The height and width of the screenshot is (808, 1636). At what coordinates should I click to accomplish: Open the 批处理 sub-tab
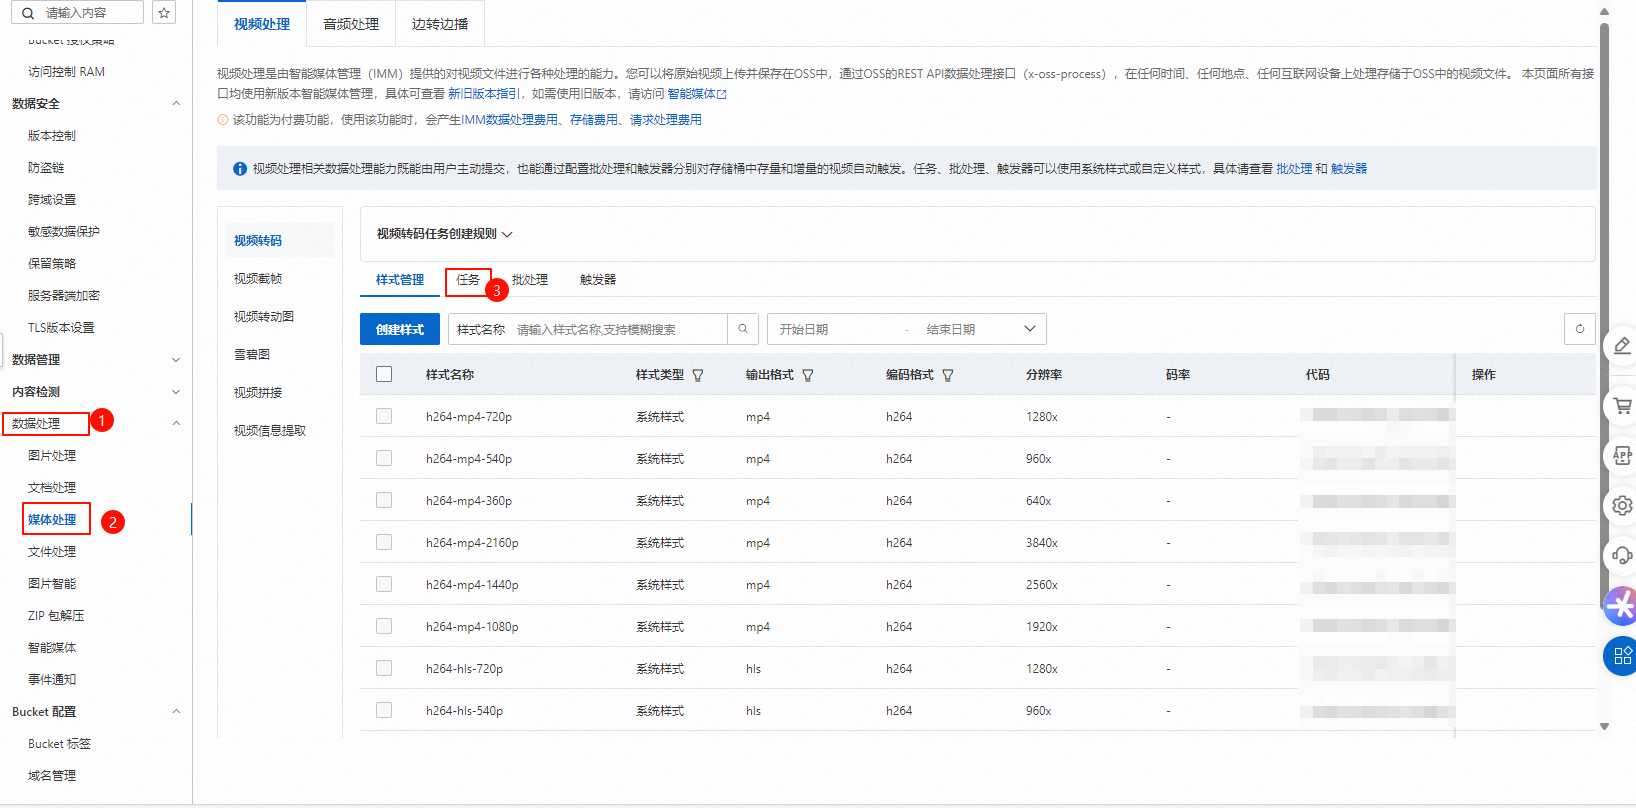530,280
